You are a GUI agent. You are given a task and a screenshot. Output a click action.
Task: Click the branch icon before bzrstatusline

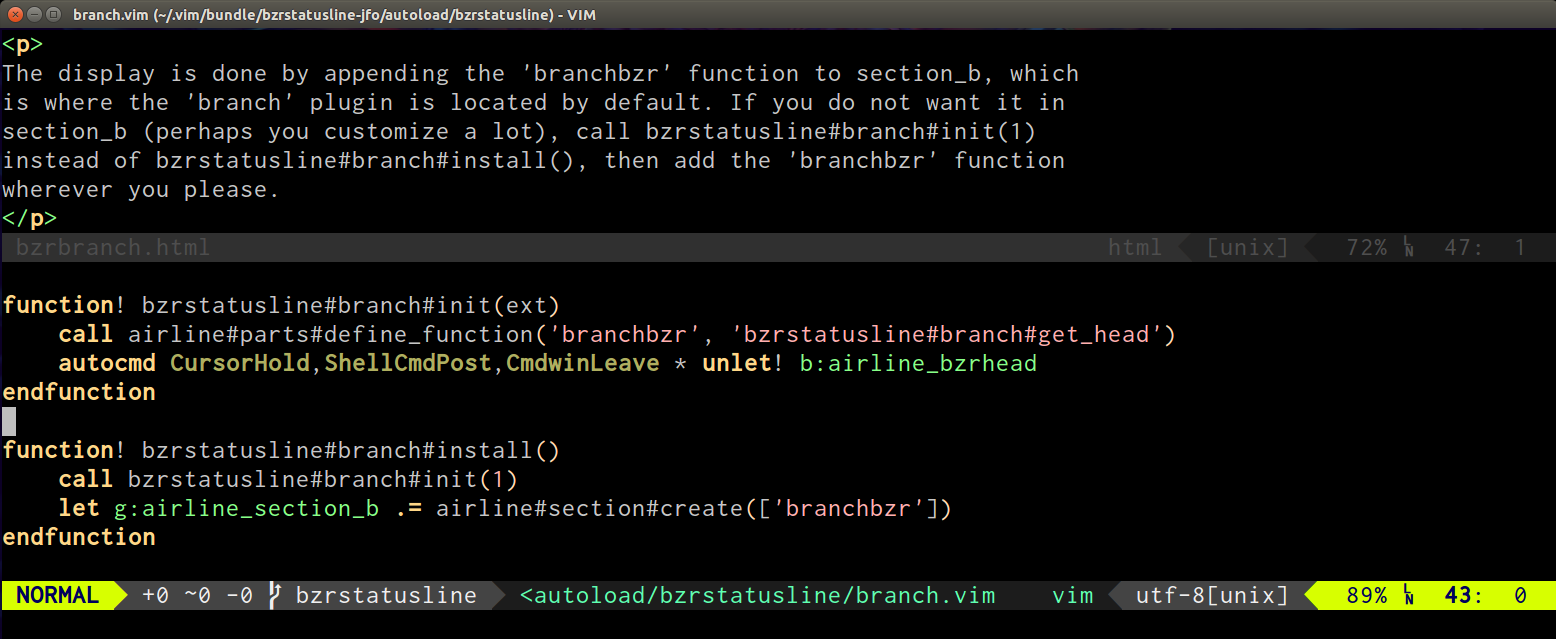pyautogui.click(x=275, y=596)
